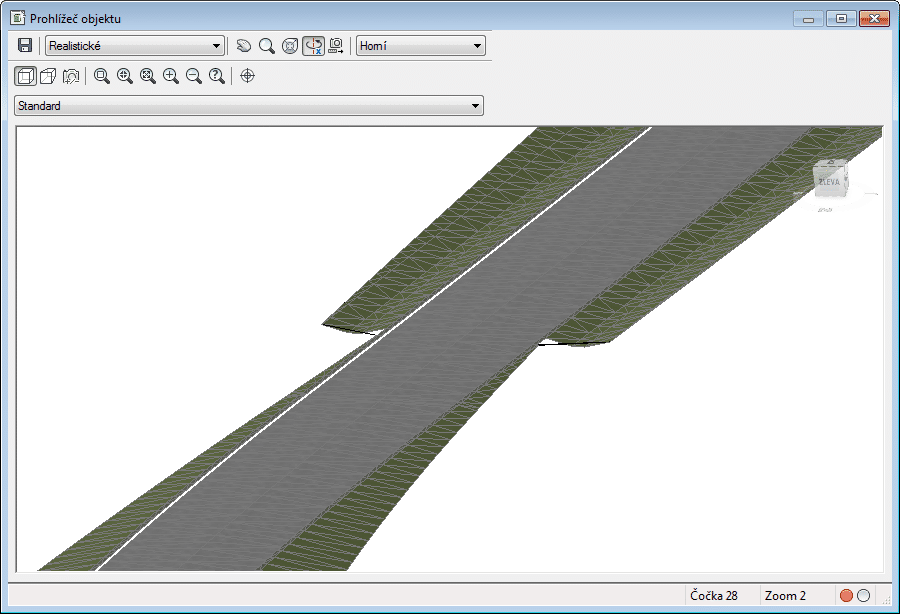
Task: Click the red circle status indicator
Action: click(846, 596)
